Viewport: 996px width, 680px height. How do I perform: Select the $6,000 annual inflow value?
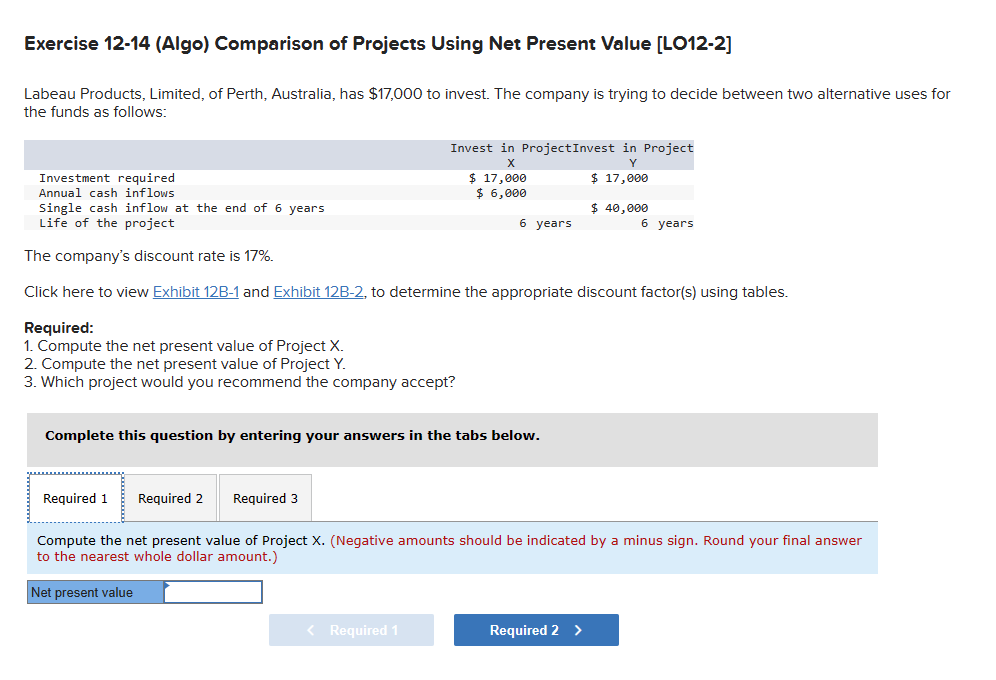click(498, 193)
